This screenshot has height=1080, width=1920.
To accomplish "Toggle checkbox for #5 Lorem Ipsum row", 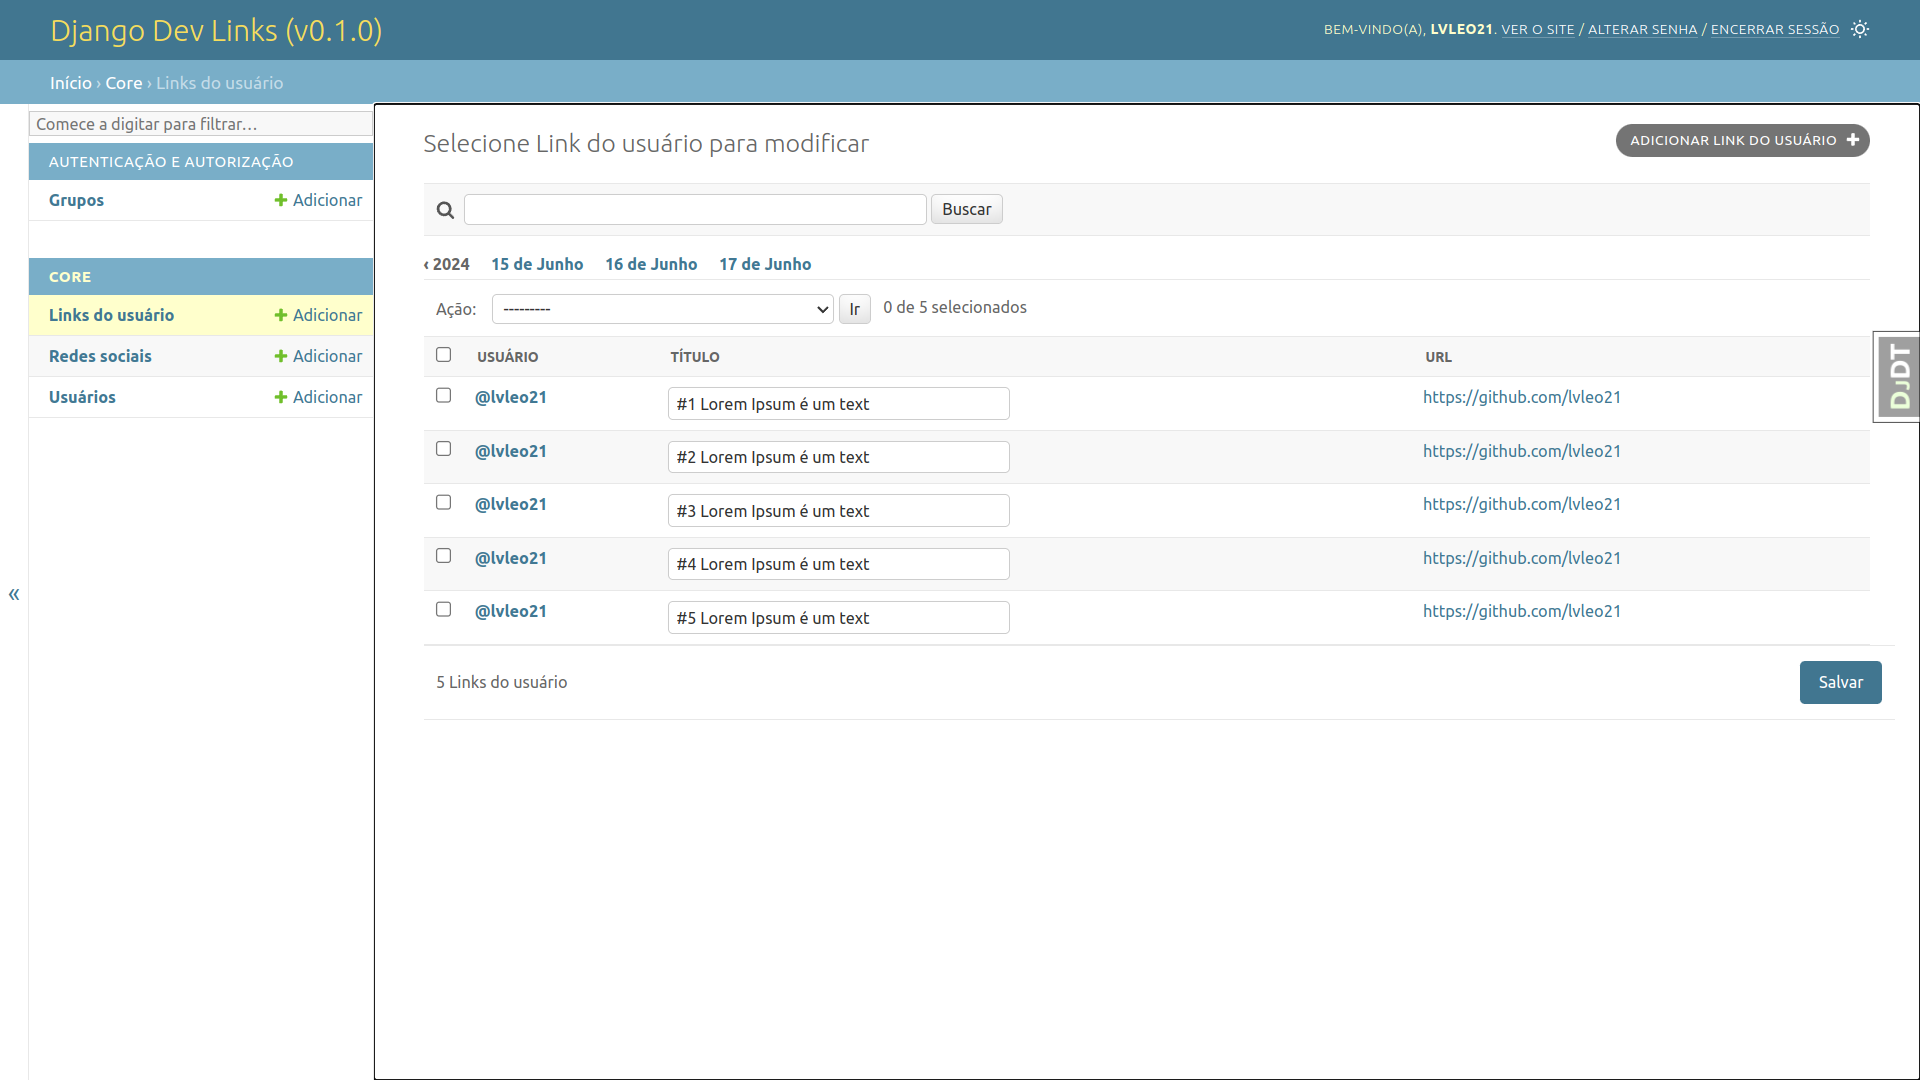I will coord(444,609).
